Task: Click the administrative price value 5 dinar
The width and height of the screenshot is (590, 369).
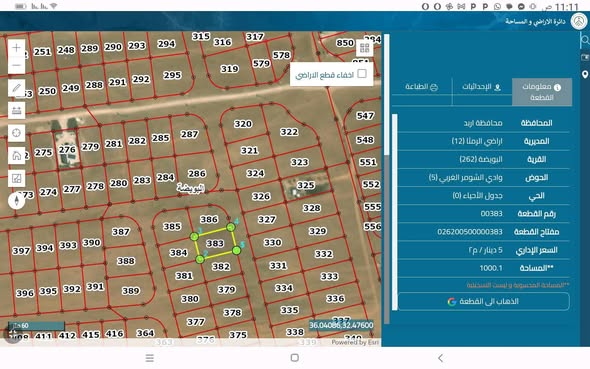Action: [485, 250]
